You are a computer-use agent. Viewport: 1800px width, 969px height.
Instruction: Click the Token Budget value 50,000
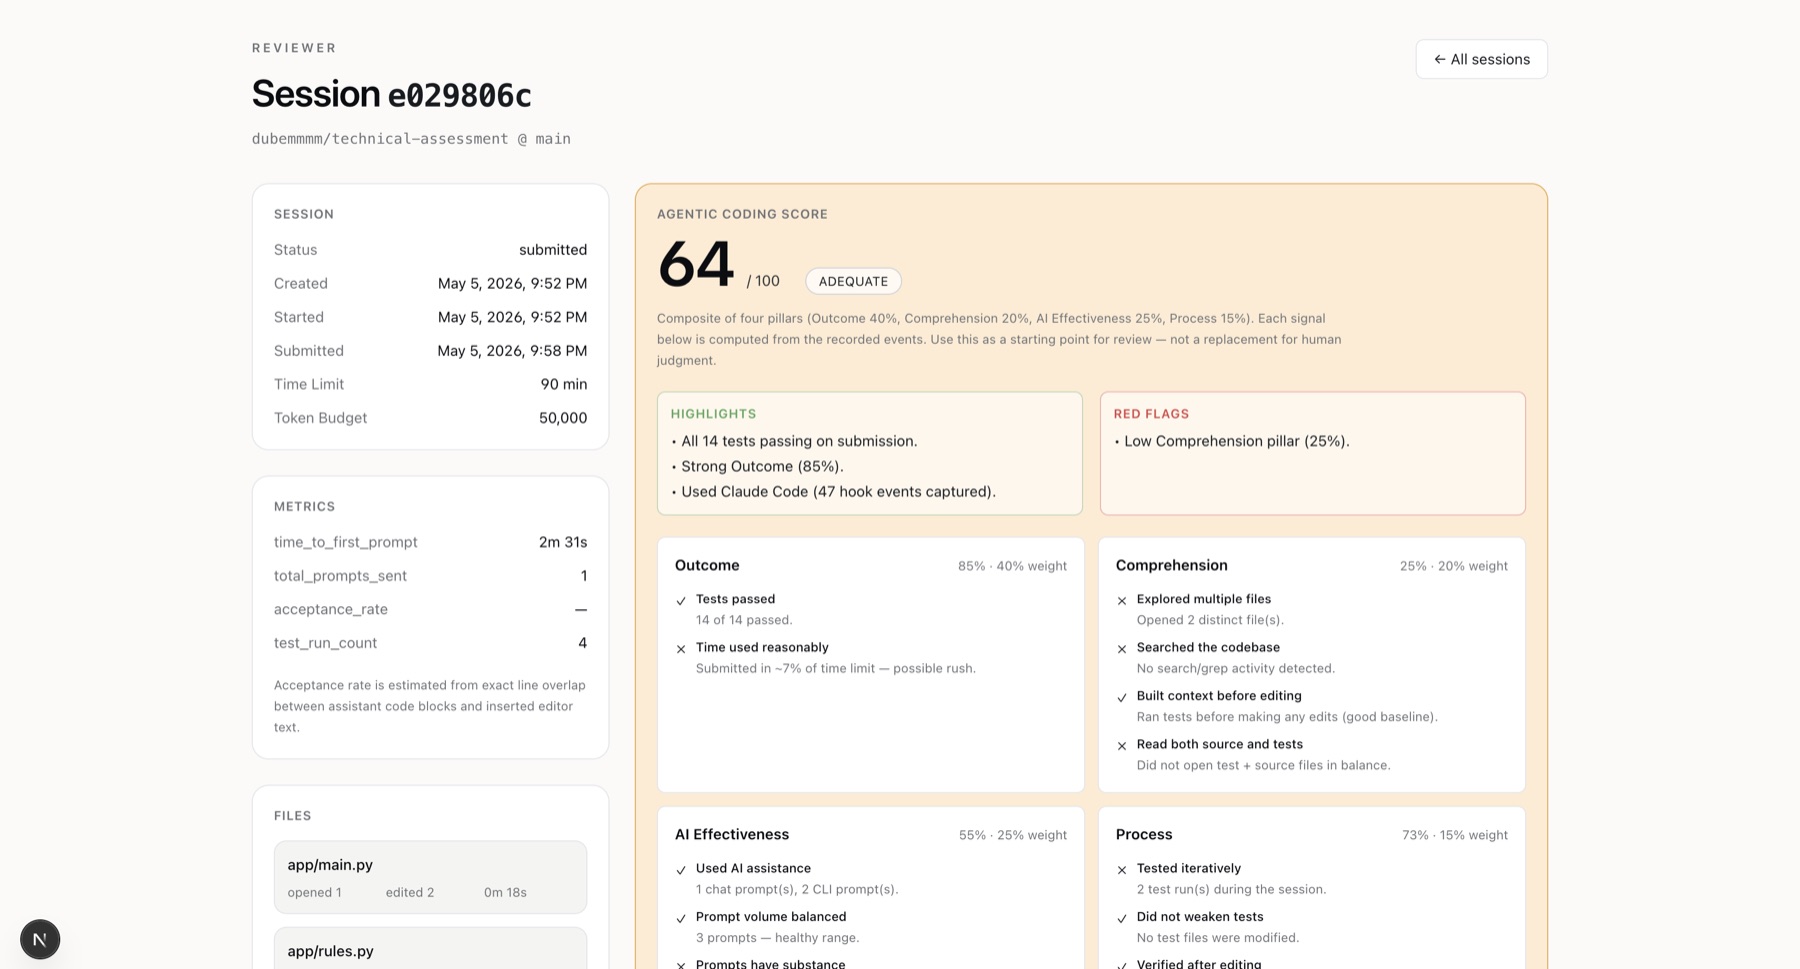click(x=563, y=418)
